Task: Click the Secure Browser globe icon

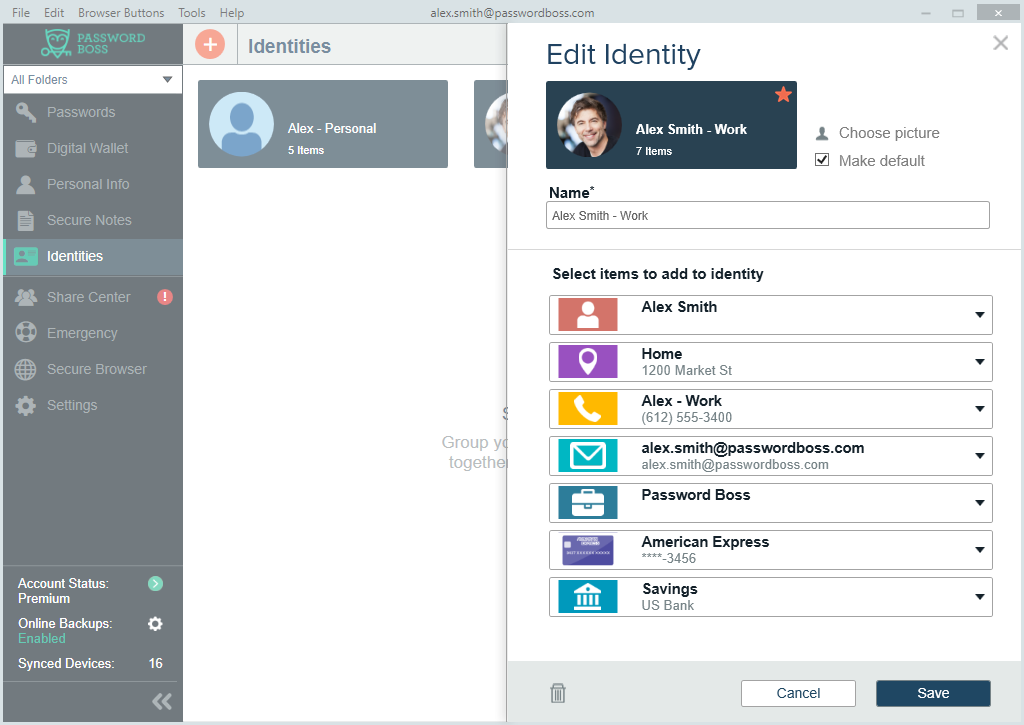Action: pyautogui.click(x=25, y=369)
